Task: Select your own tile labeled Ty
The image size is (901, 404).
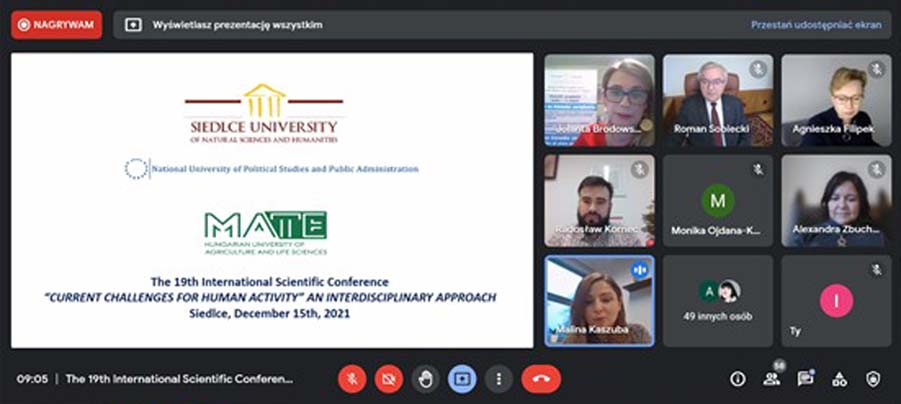Action: (x=836, y=301)
